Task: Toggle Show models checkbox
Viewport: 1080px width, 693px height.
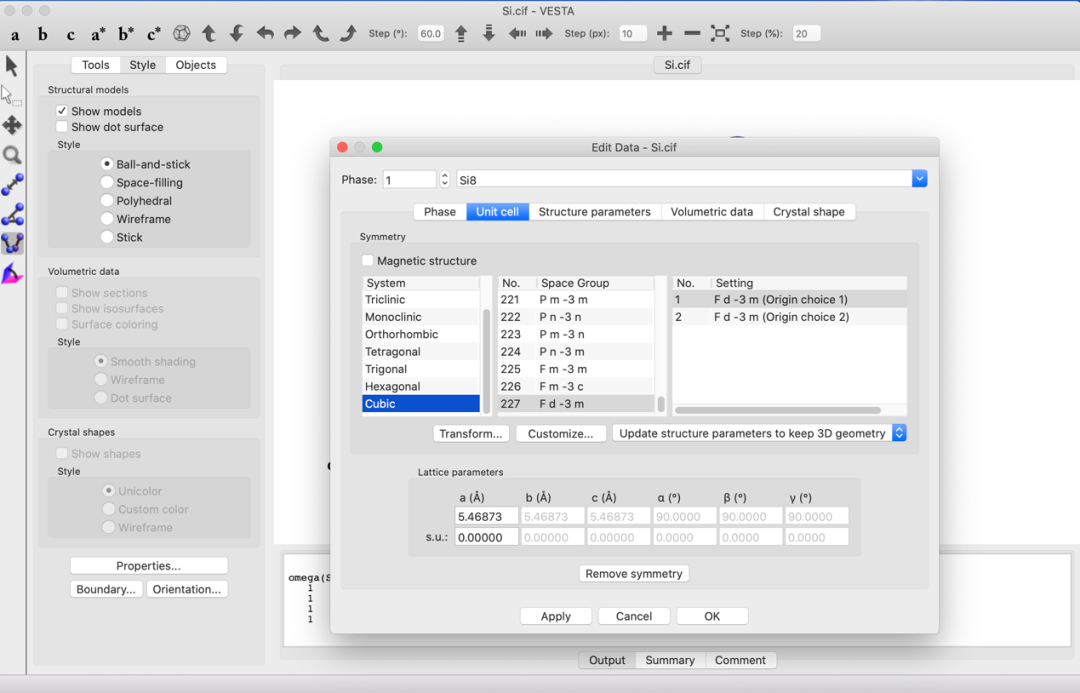Action: tap(62, 111)
